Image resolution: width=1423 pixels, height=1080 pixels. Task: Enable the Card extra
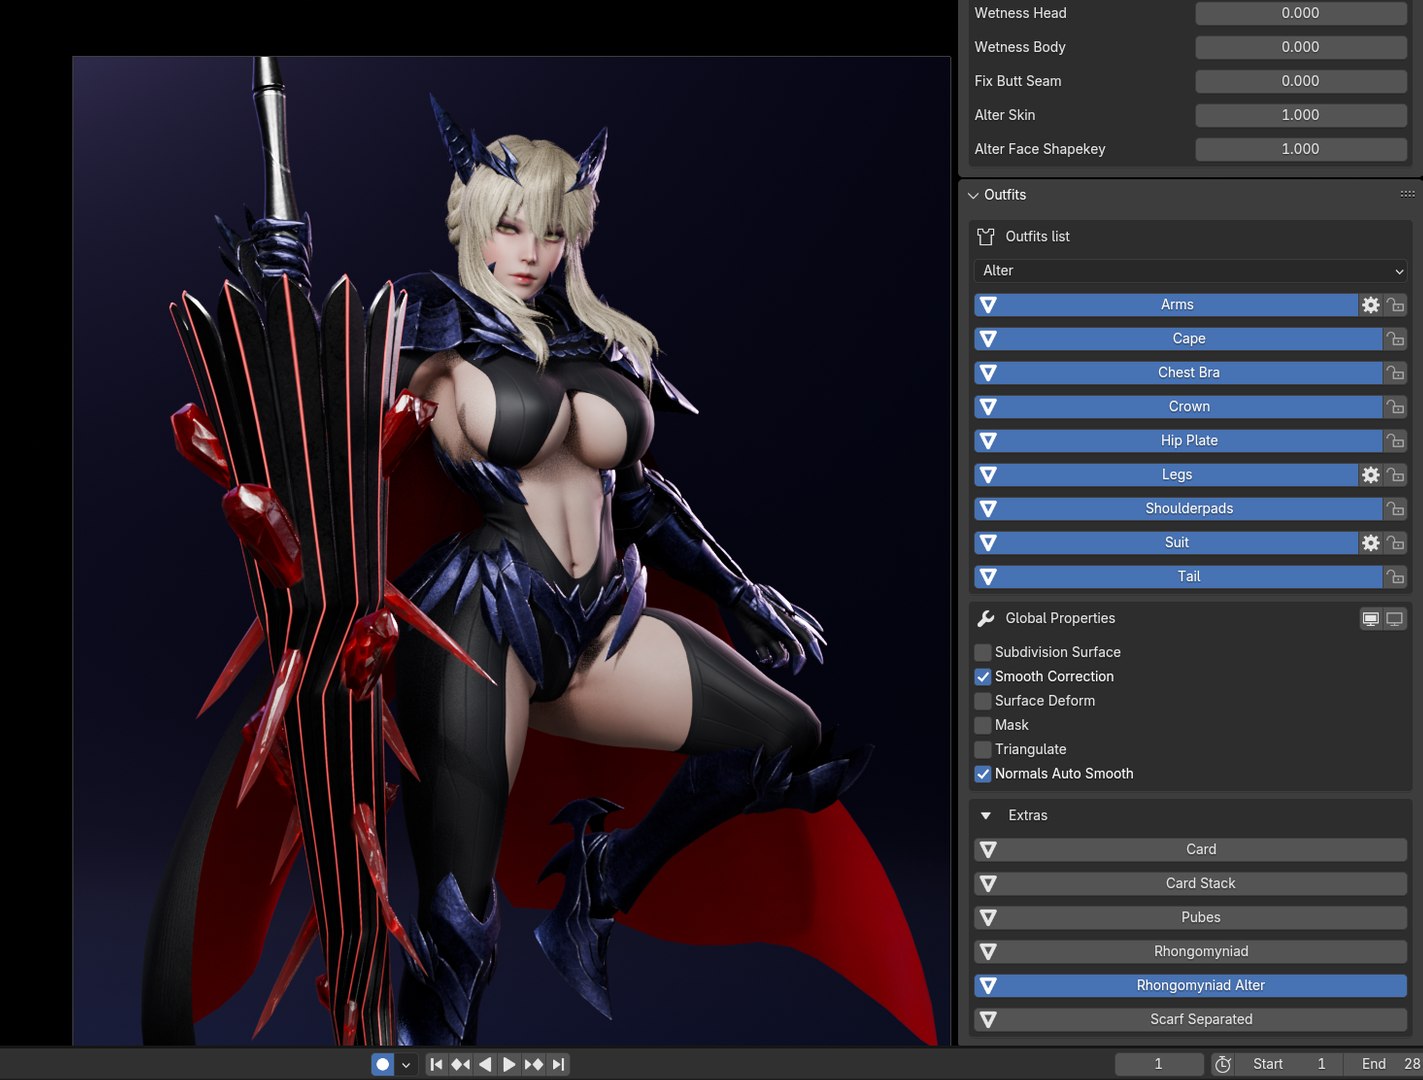tap(1191, 850)
